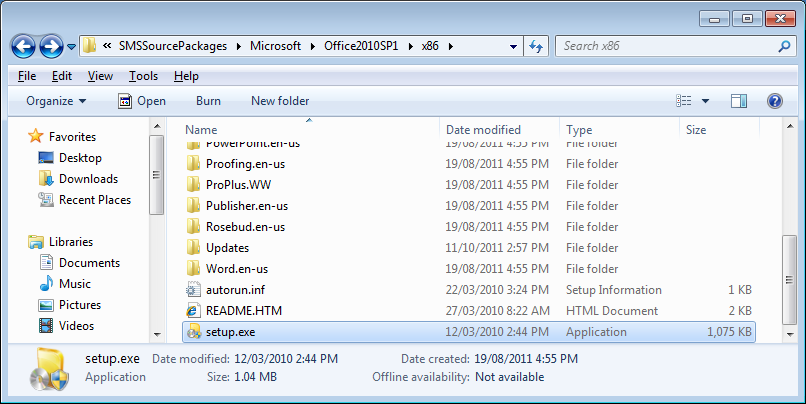Viewport: 806px width, 404px height.
Task: Select the README.HTM file icon
Action: coord(193,311)
